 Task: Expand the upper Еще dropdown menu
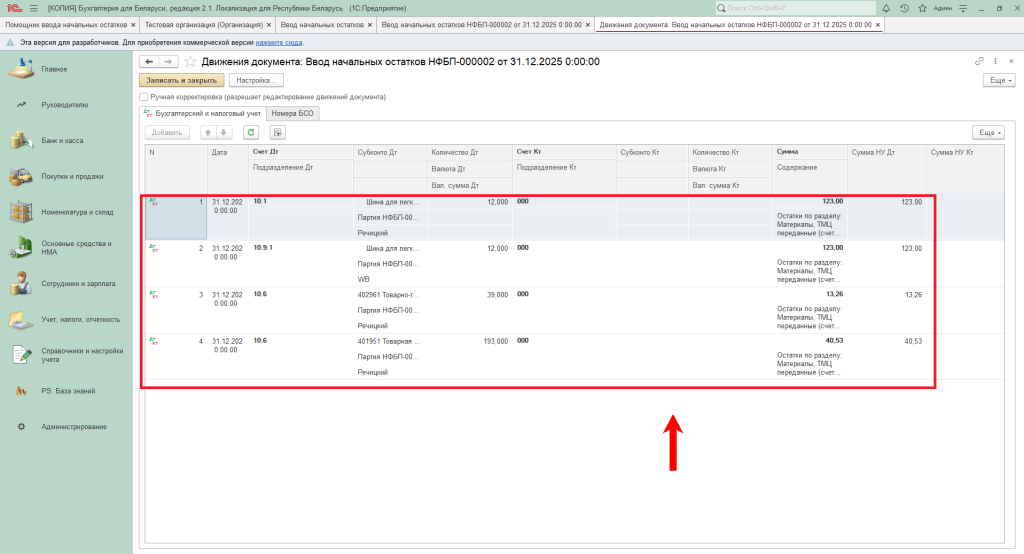[x=996, y=80]
